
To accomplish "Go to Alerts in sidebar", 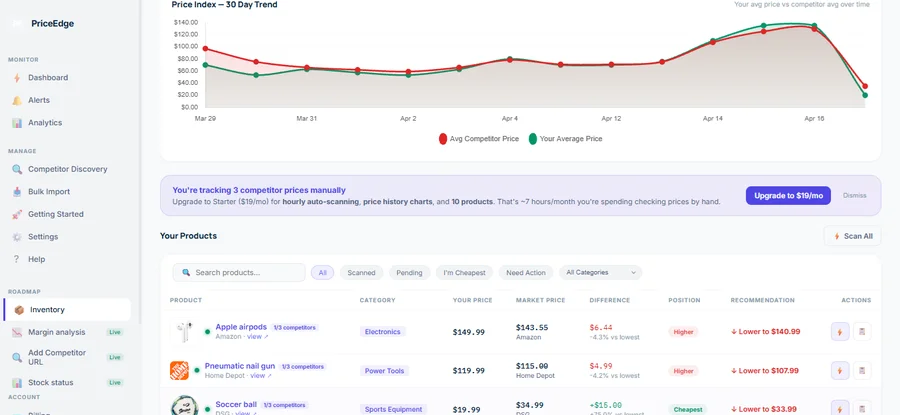I will (39, 100).
